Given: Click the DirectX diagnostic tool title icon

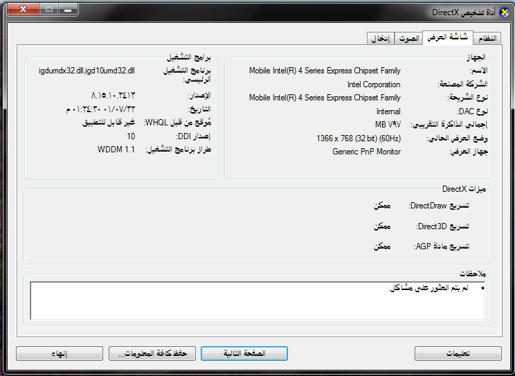Looking at the screenshot, I should 505,12.
